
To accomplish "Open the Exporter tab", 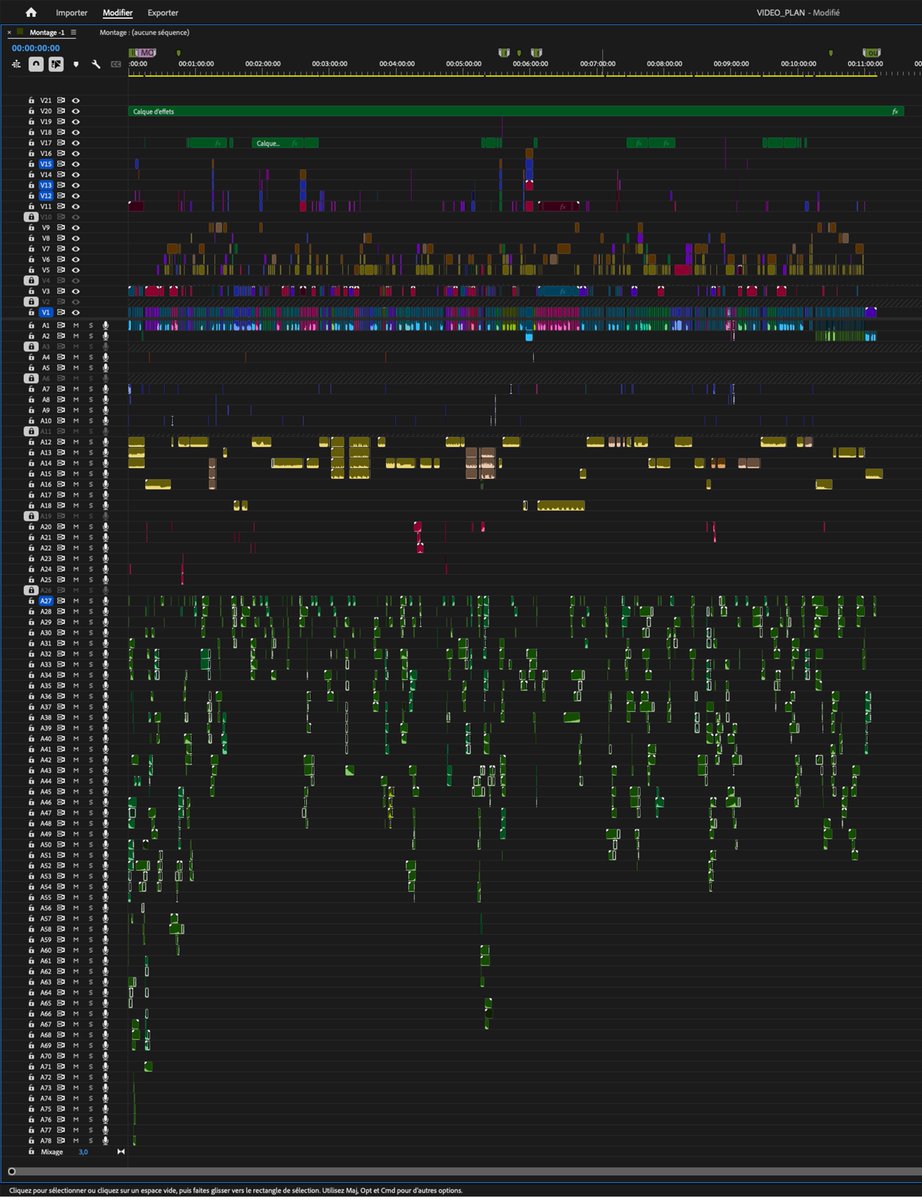I will click(x=163, y=13).
